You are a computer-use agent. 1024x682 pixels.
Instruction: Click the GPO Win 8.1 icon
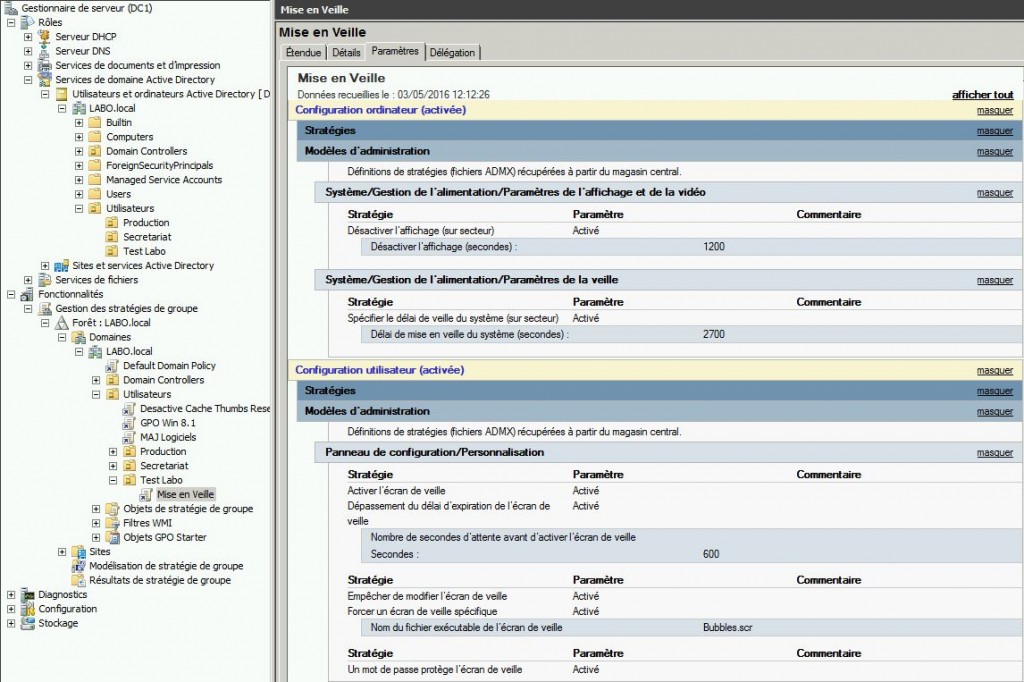point(129,423)
